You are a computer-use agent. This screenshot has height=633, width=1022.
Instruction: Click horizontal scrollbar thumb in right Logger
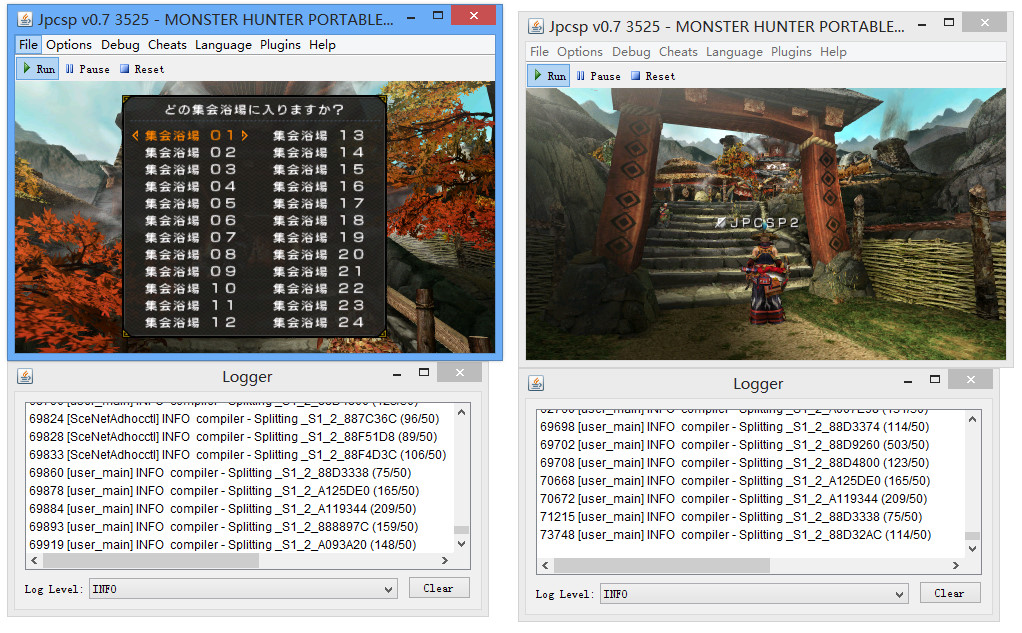tap(660, 566)
